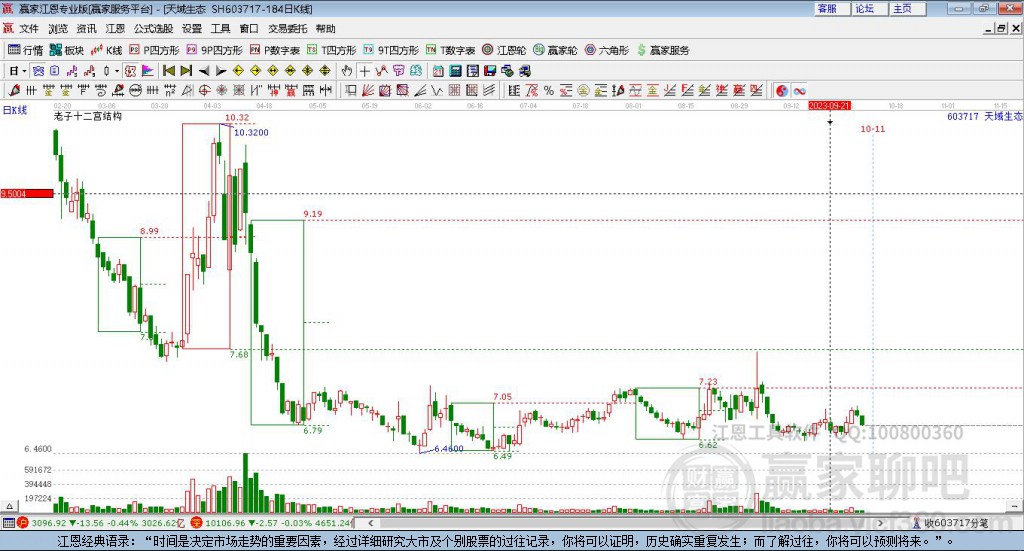This screenshot has height=551, width=1024.
Task: Switch to the K线 chart view
Action: coord(107,50)
